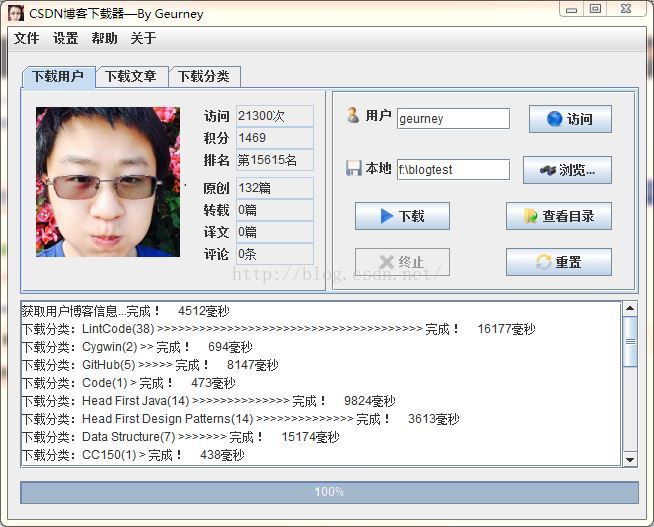654x527 pixels.
Task: Open the 设置 menu
Action: click(65, 38)
